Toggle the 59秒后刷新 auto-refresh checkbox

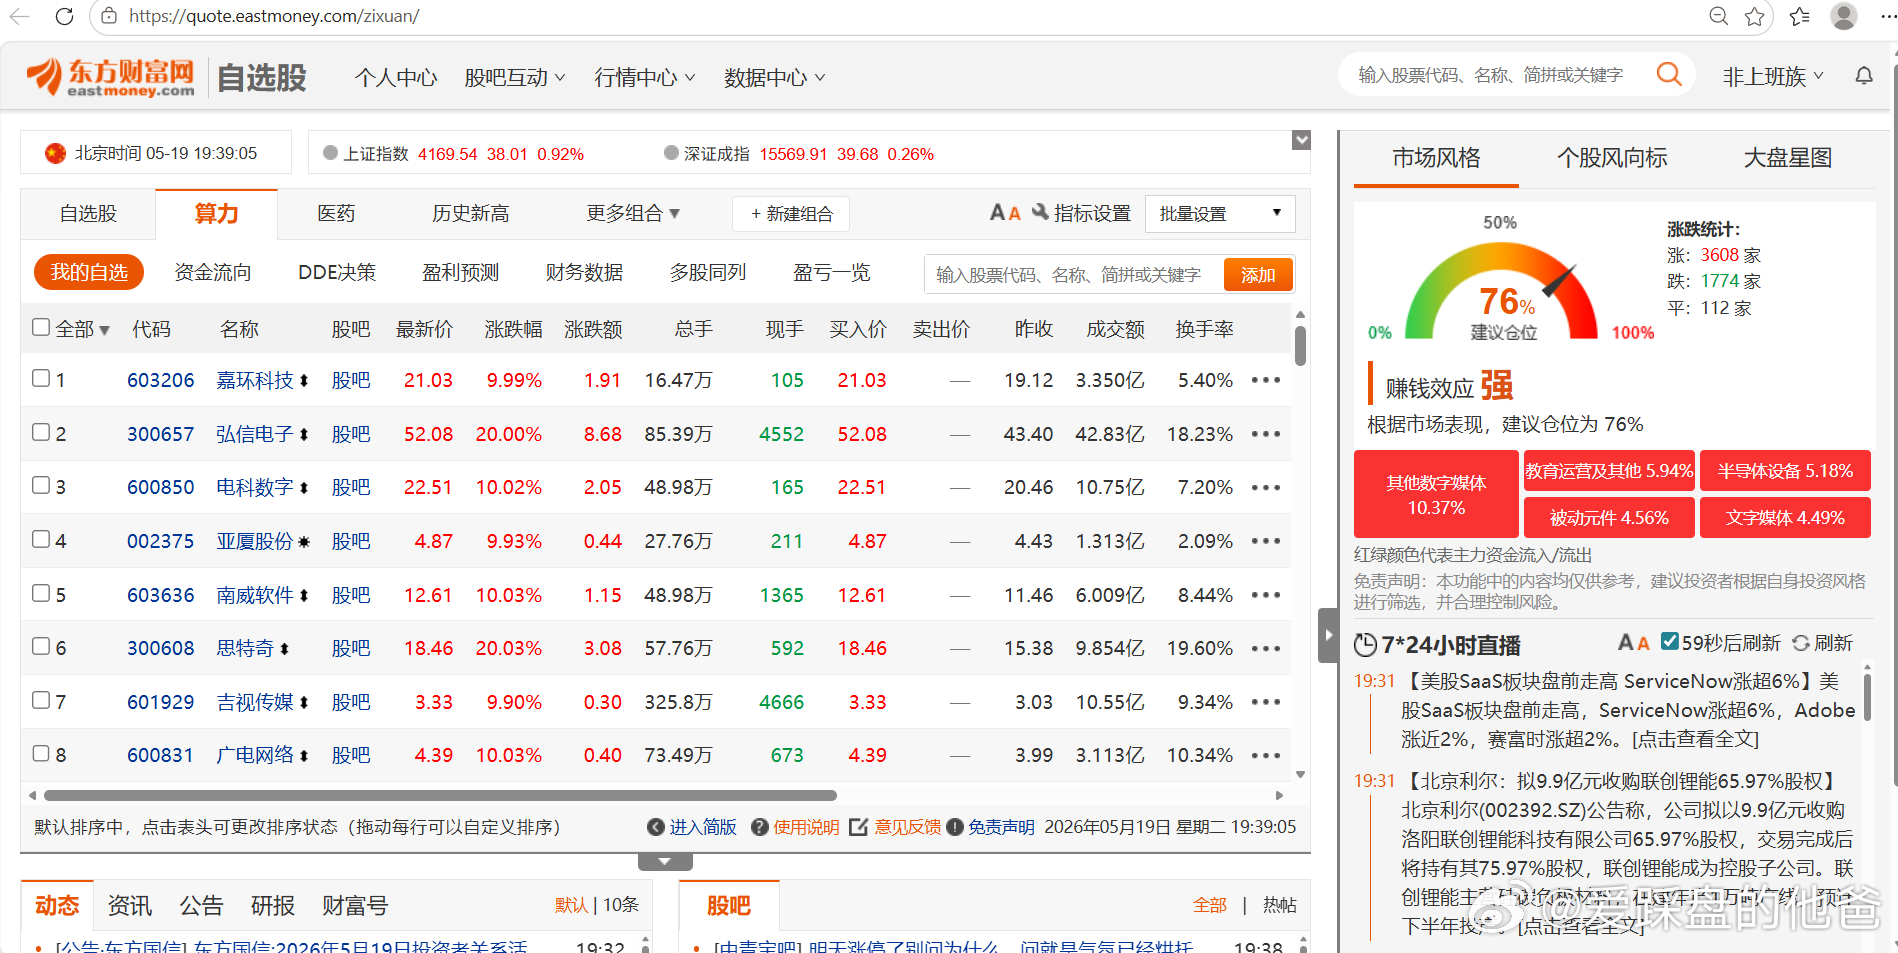click(x=1669, y=641)
